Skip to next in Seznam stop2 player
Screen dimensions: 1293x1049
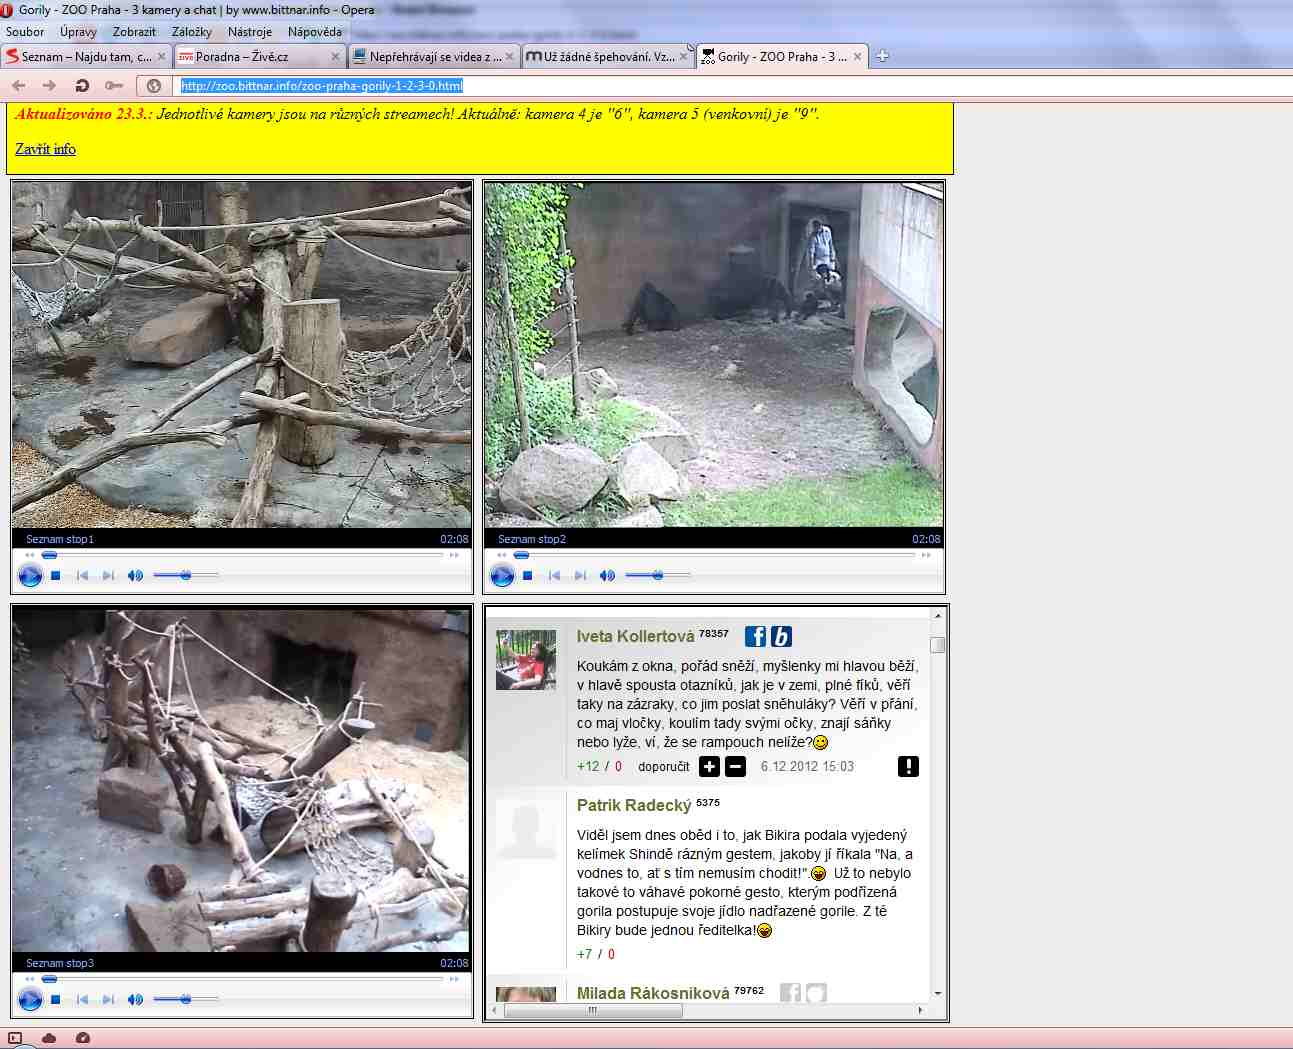[580, 576]
